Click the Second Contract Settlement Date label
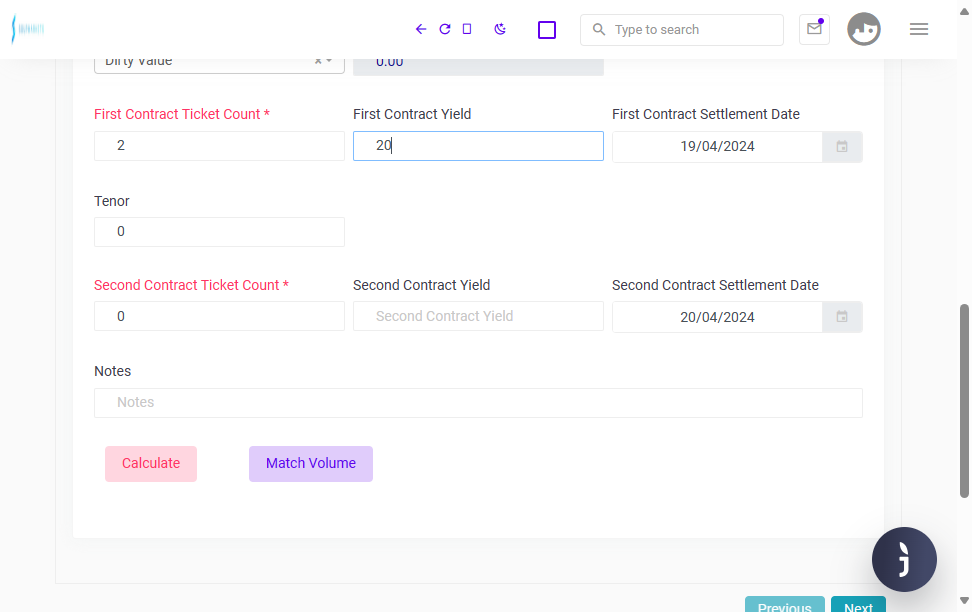The image size is (972, 612). click(x=715, y=285)
